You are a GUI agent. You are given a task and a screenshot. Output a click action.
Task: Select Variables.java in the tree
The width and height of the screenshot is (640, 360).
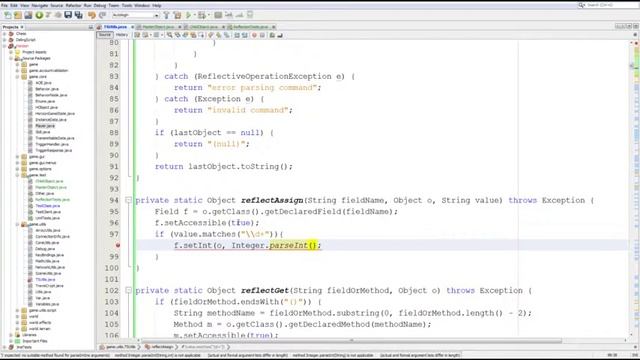(x=47, y=304)
